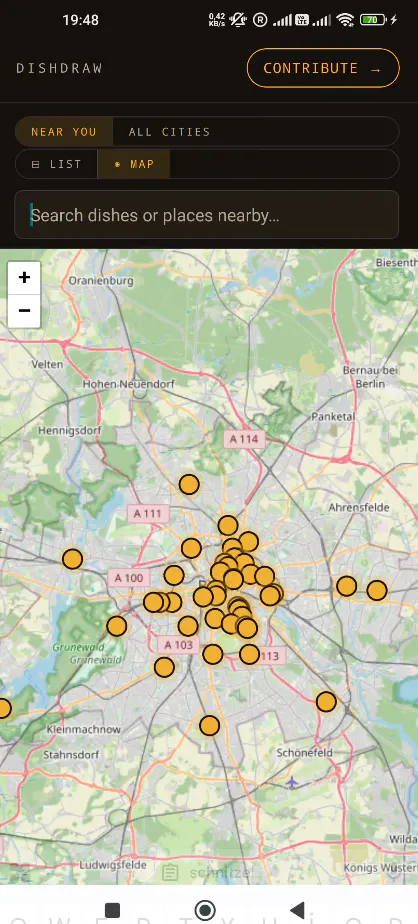Tap the Kleinmachnow label on the map
Image resolution: width=418 pixels, height=924 pixels.
click(84, 729)
